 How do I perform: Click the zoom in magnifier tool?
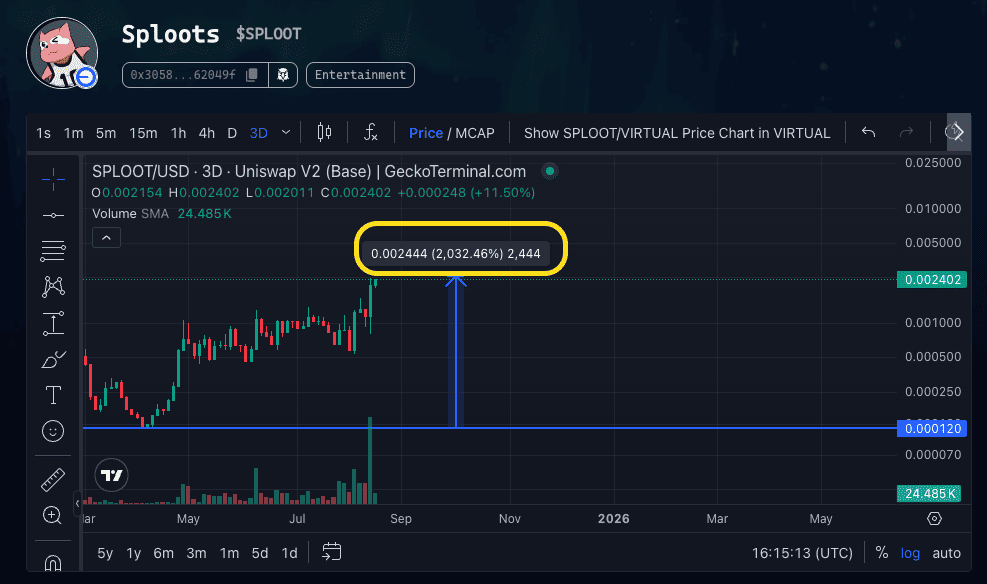tap(53, 515)
